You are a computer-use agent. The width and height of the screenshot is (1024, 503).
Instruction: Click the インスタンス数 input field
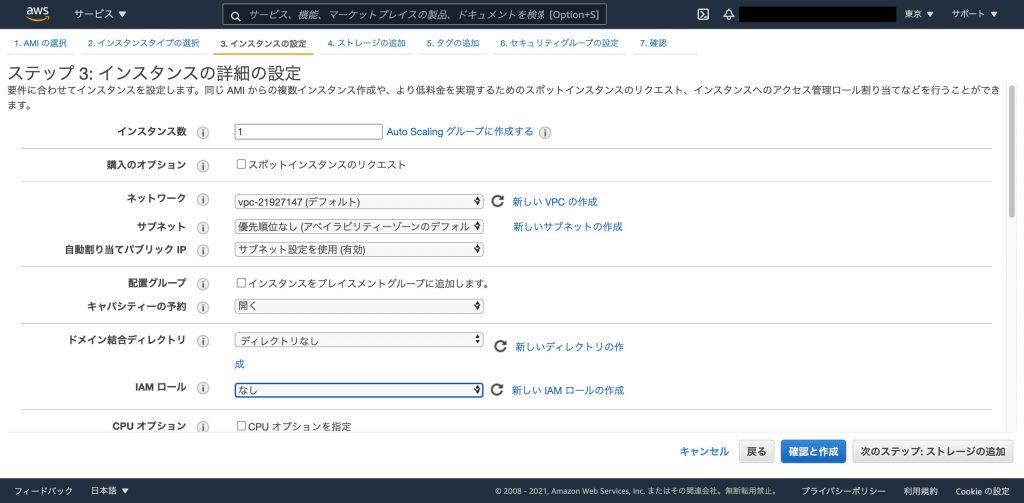coord(308,132)
